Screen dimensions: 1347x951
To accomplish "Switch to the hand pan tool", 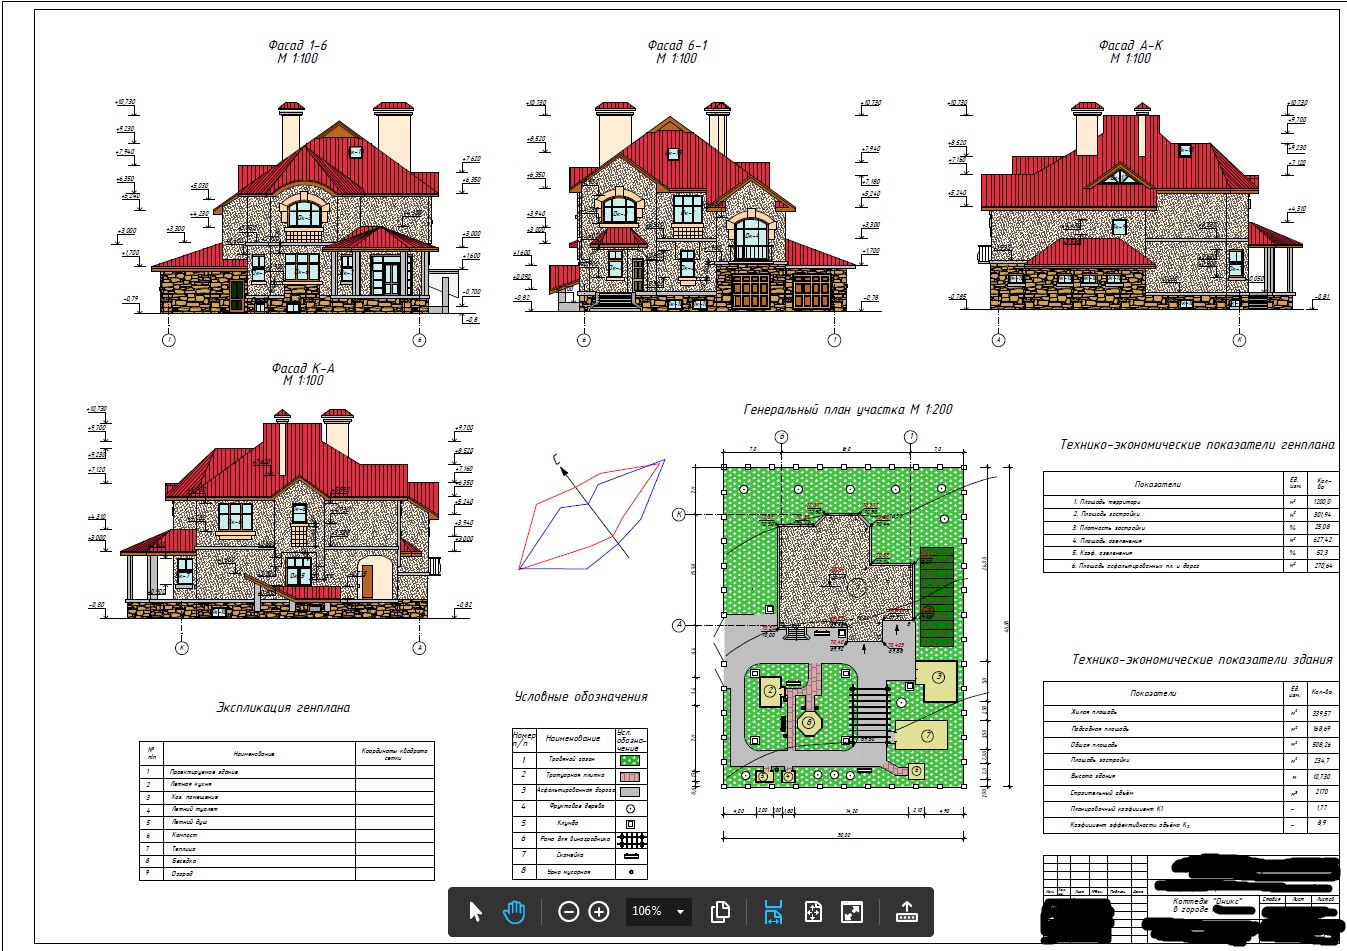I will tap(514, 911).
